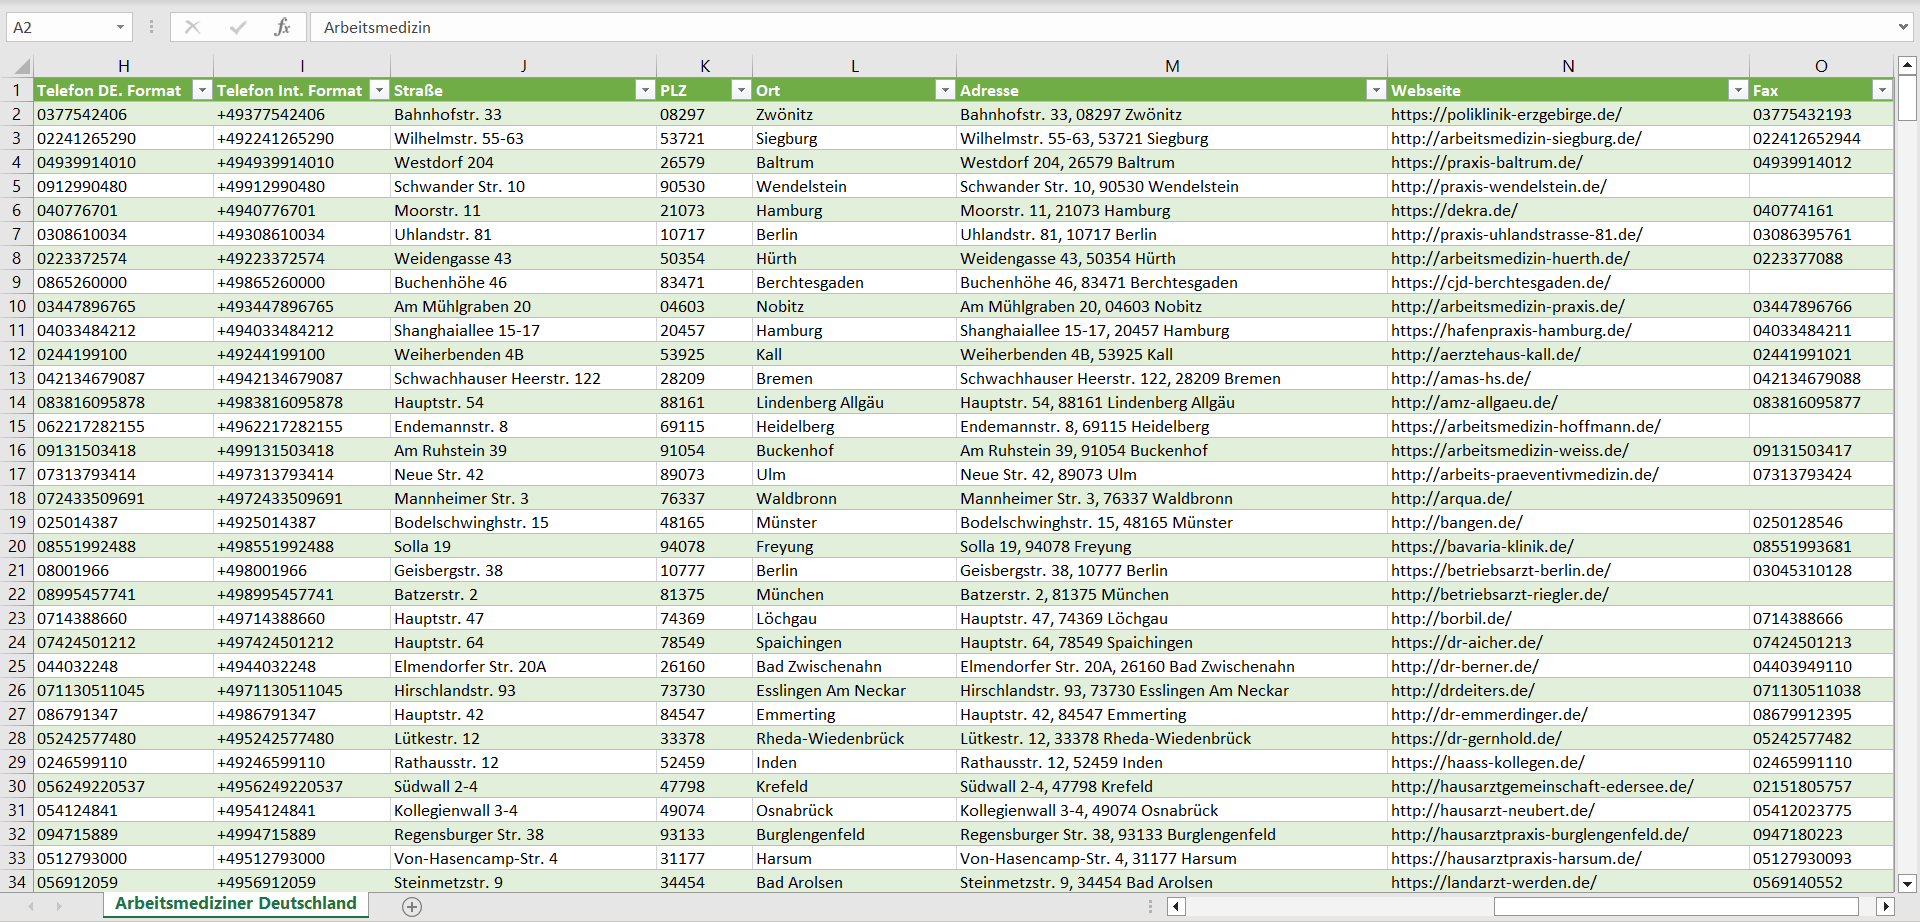Select row 34 header
The height and width of the screenshot is (922, 1920).
click(17, 882)
